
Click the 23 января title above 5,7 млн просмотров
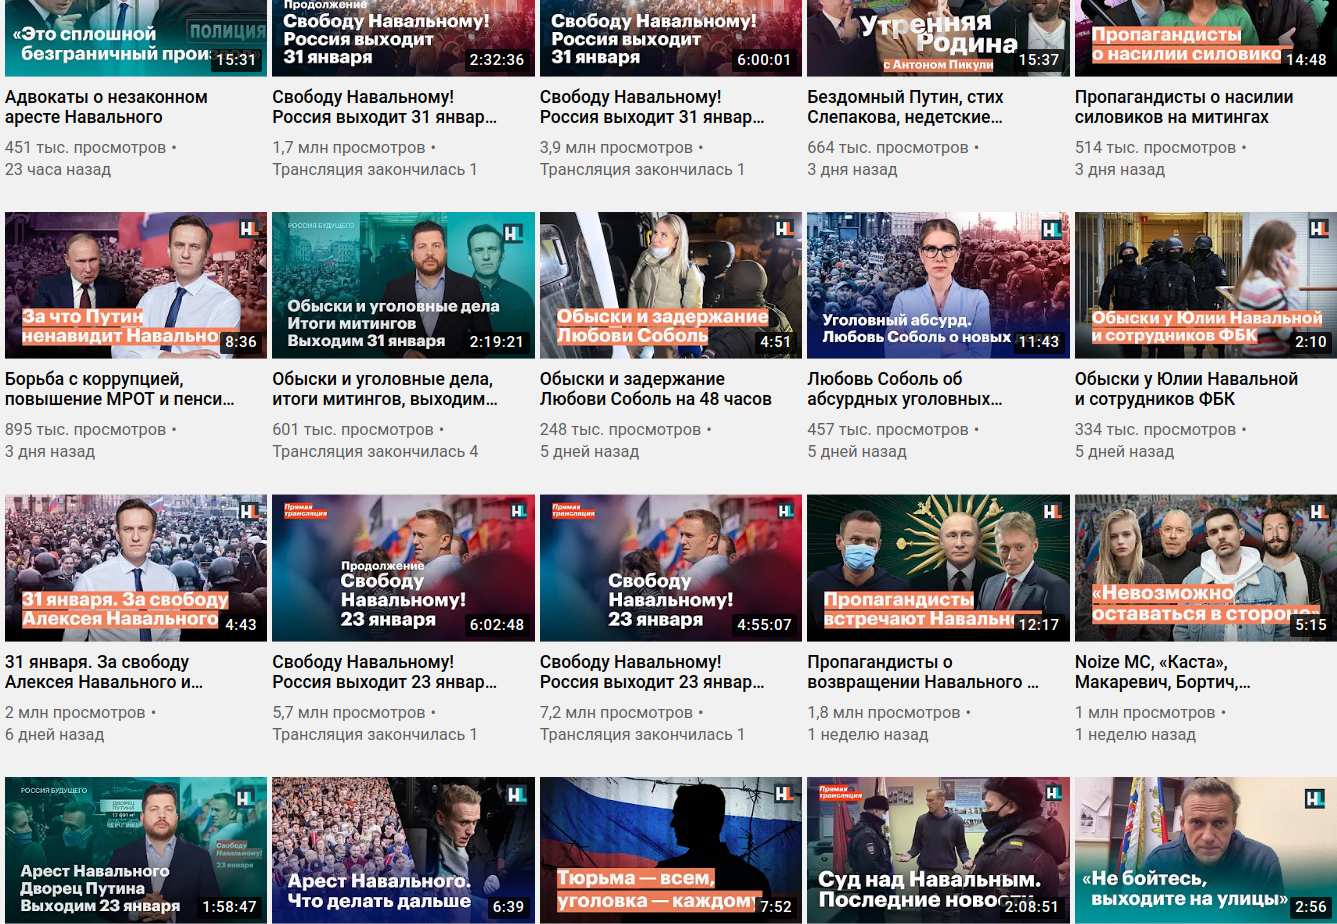pos(384,672)
